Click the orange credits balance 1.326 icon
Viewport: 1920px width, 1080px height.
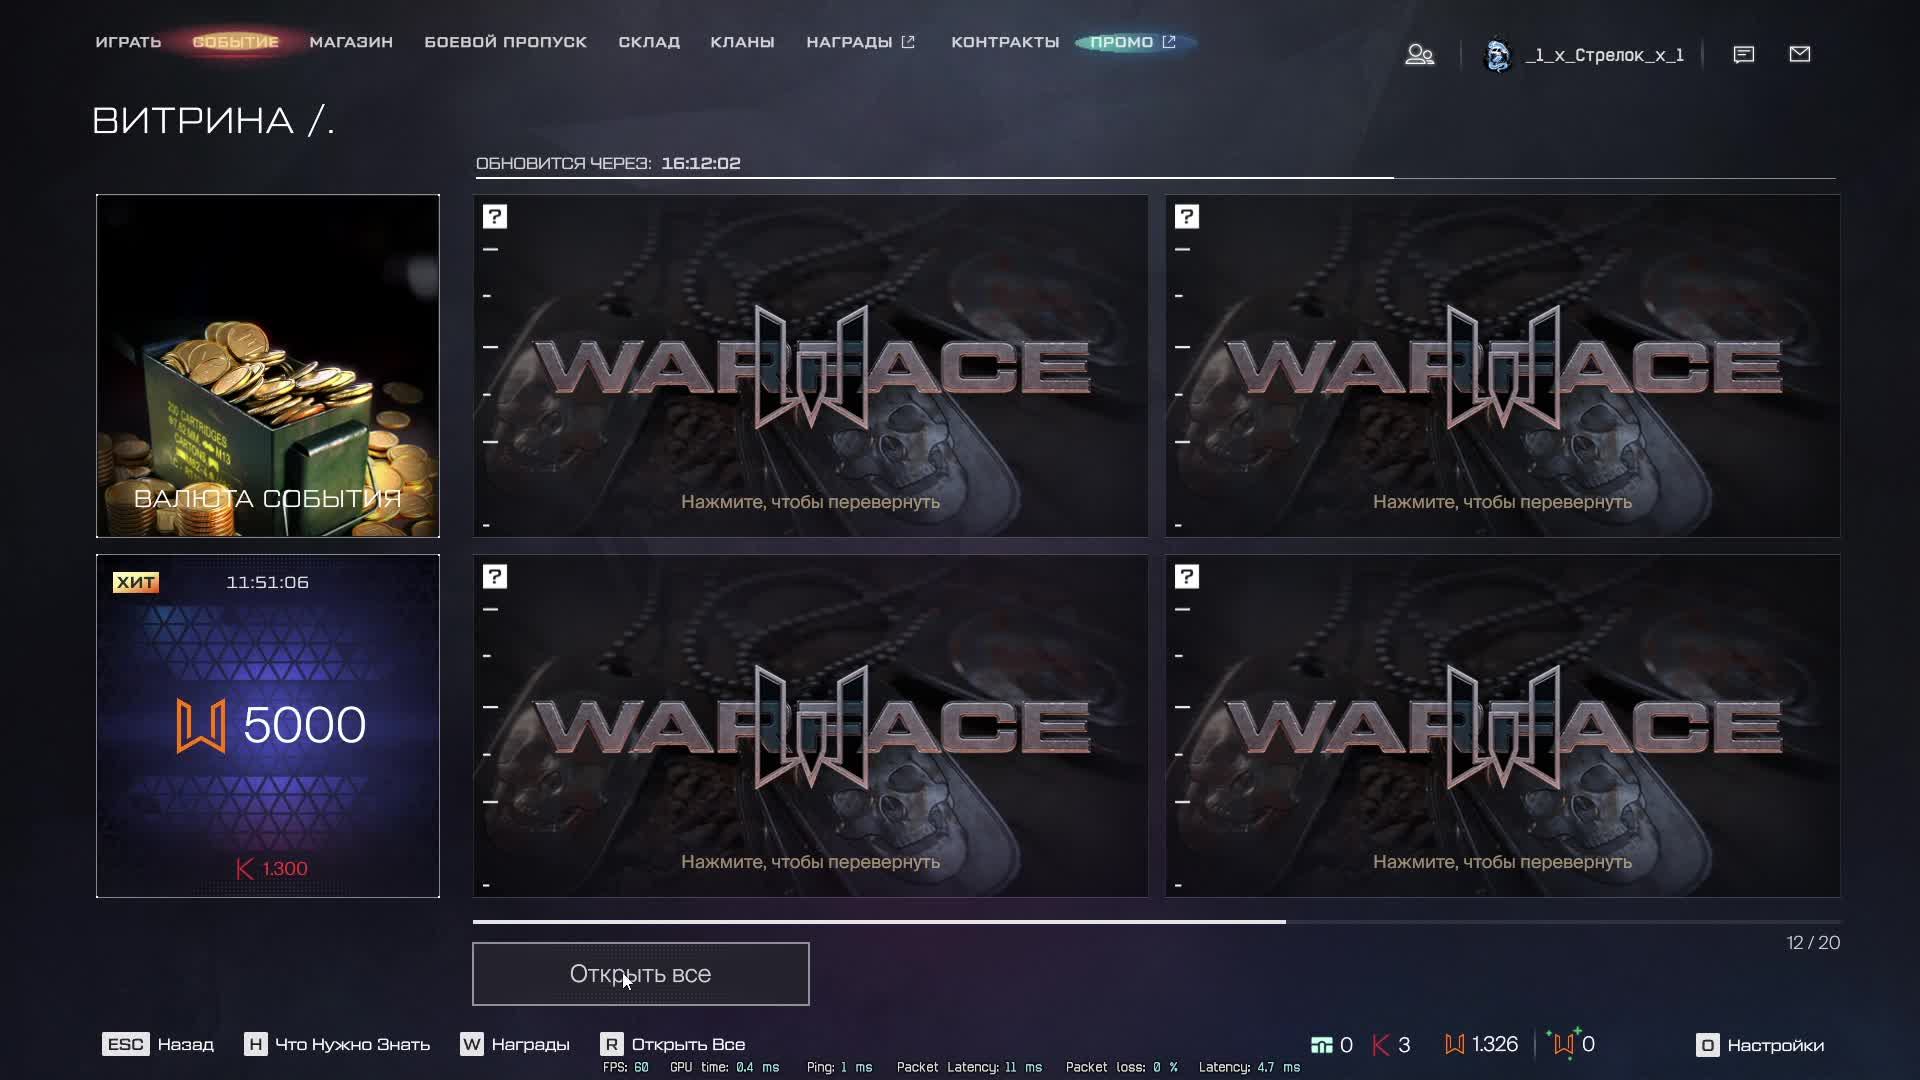tap(1455, 1044)
